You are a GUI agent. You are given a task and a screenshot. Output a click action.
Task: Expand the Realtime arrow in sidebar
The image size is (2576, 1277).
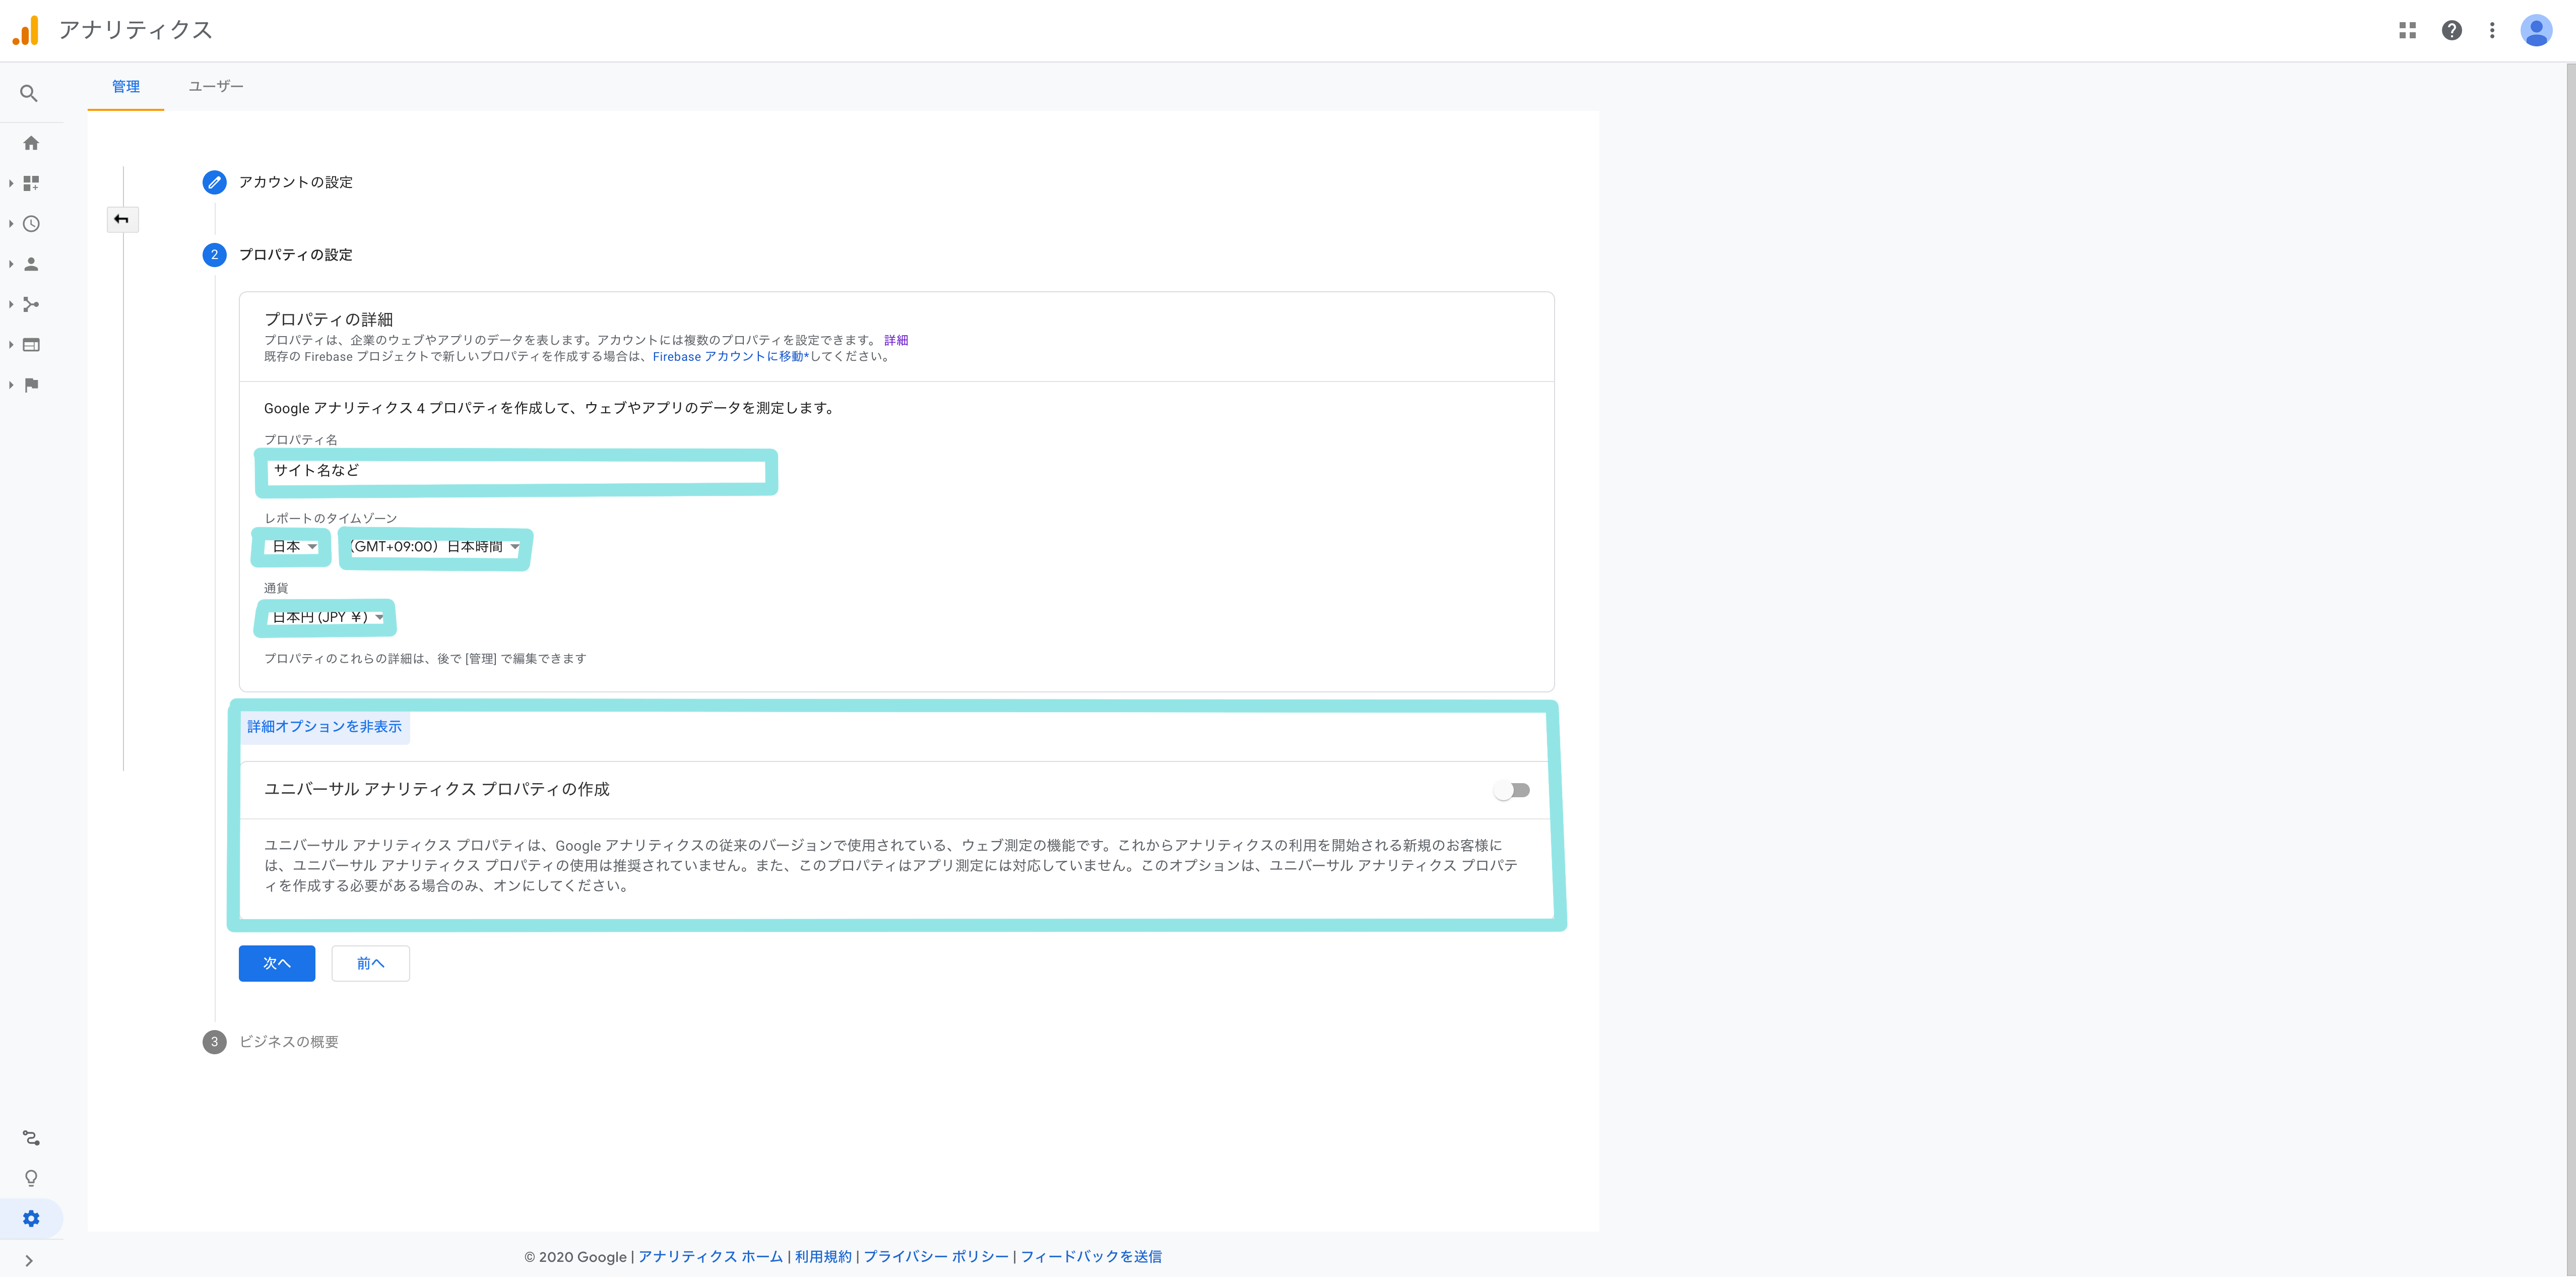pos(10,224)
